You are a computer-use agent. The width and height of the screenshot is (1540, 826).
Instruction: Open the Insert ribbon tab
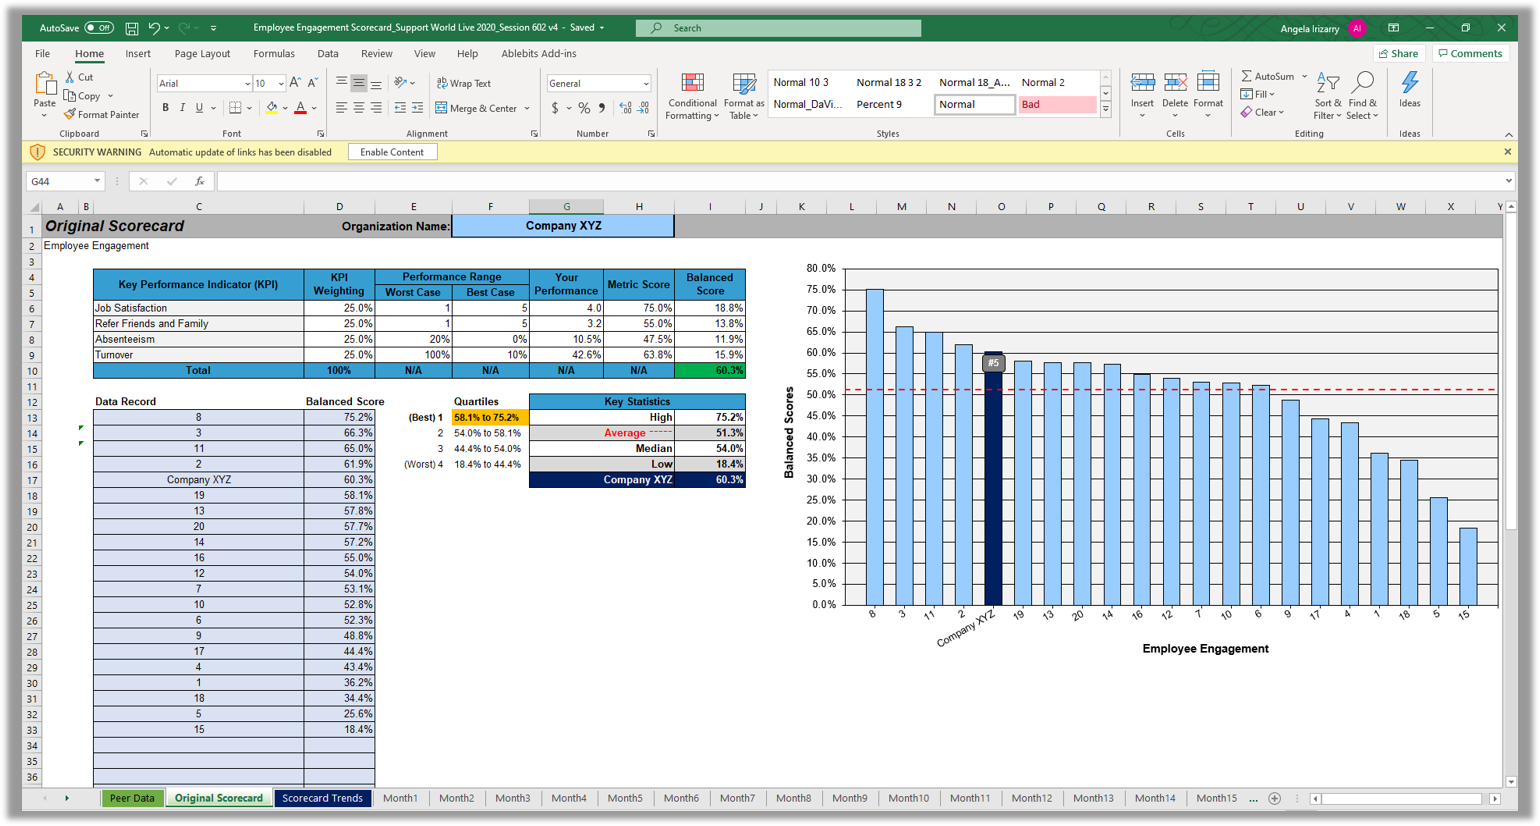point(138,54)
